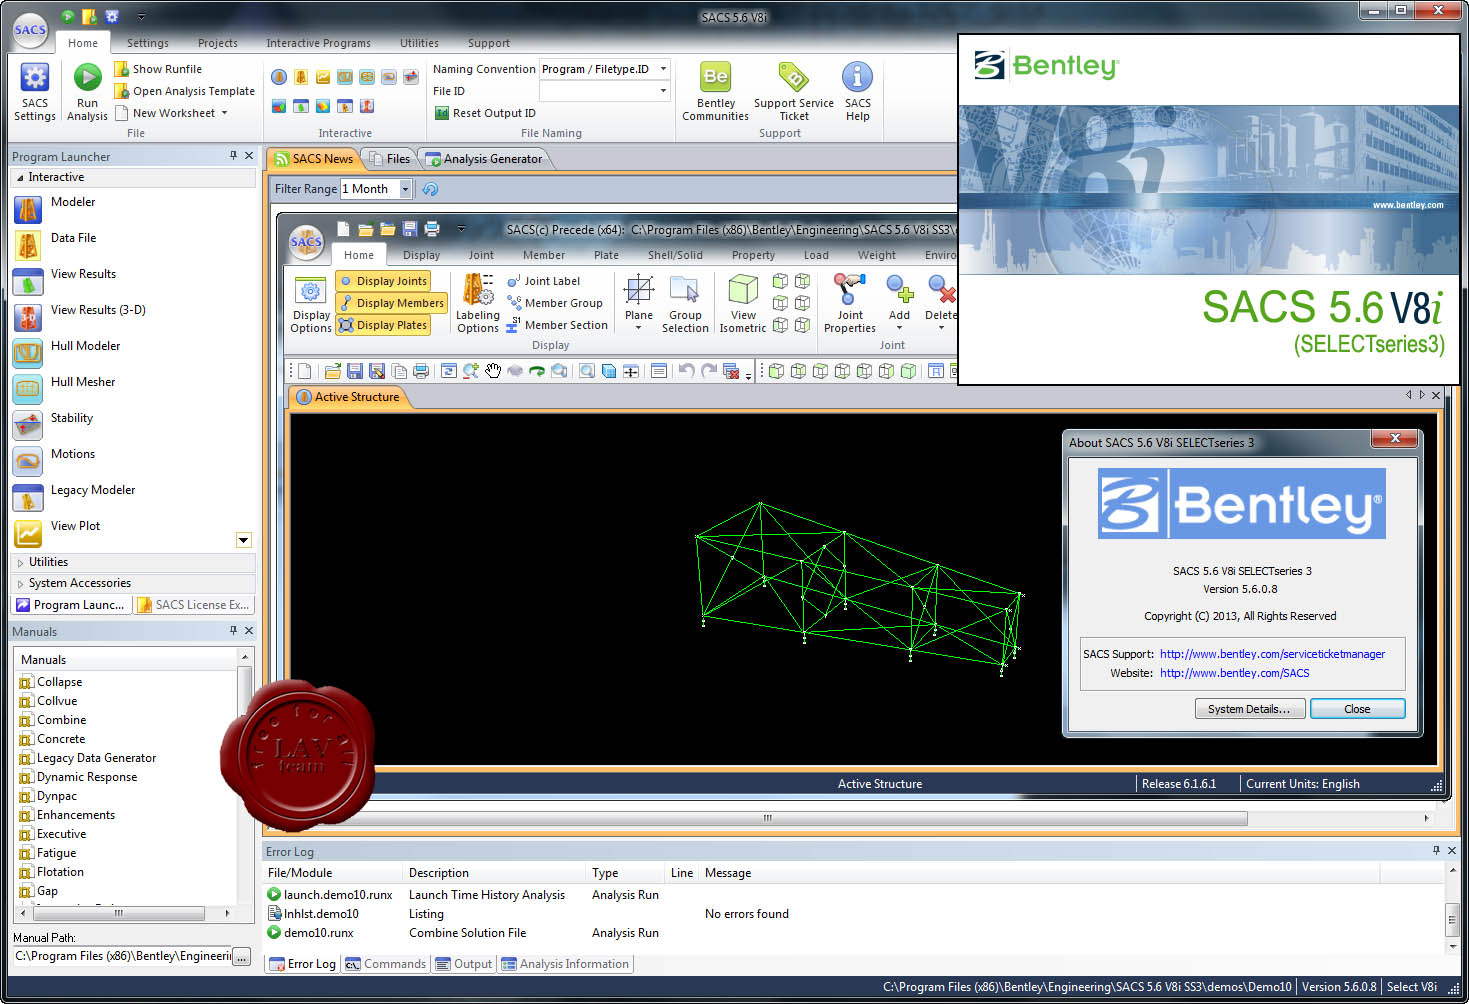1469x1004 pixels.
Task: Open Bentley Communities icon
Action: (716, 78)
